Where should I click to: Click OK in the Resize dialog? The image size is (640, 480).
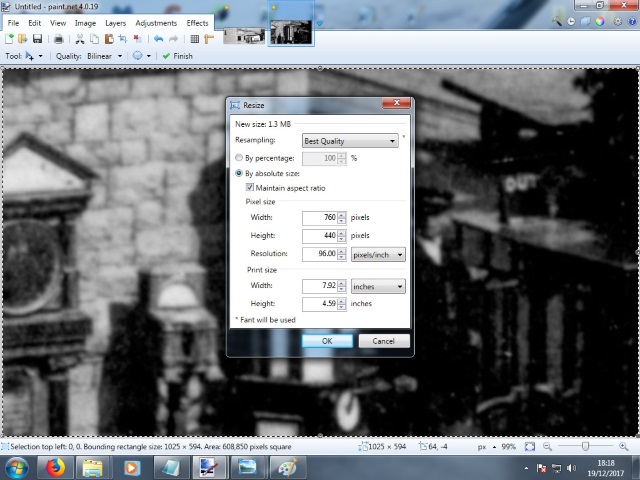pyautogui.click(x=327, y=341)
